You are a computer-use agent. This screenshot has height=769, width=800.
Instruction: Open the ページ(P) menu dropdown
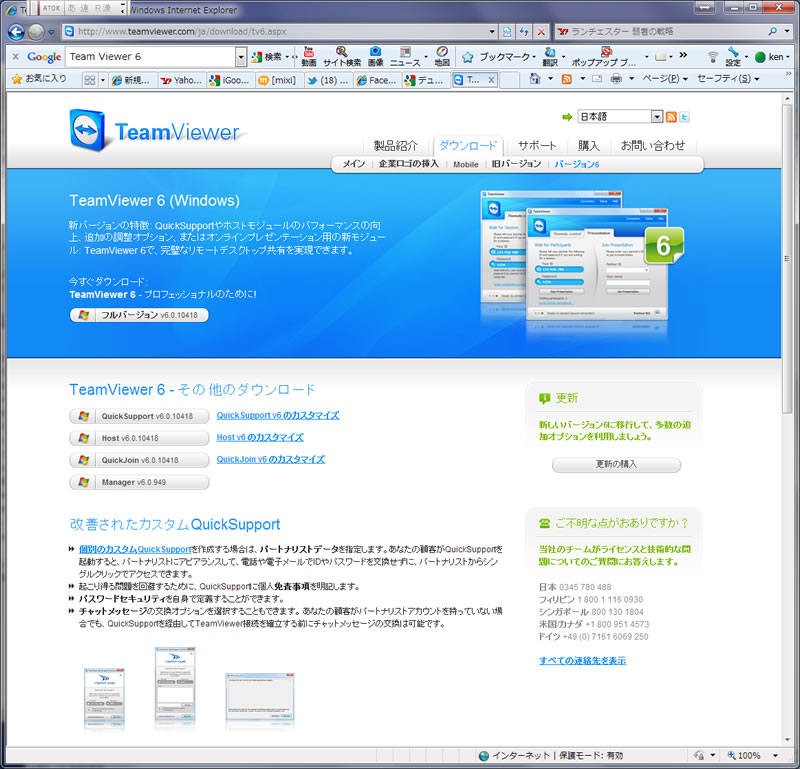[x=665, y=79]
